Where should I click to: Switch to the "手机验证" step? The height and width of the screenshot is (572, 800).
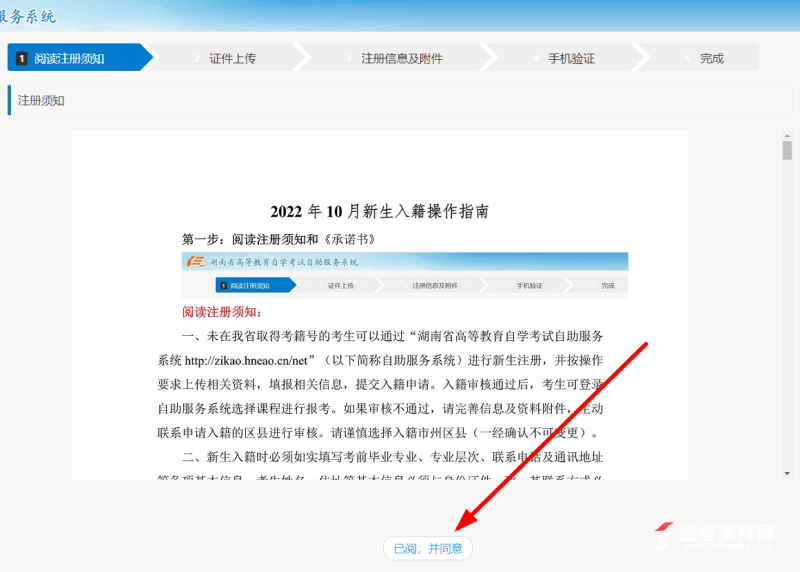(x=571, y=58)
